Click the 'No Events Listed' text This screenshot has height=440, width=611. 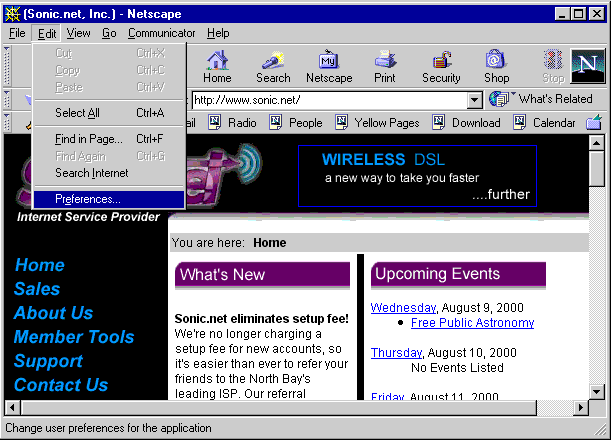pyautogui.click(x=457, y=368)
